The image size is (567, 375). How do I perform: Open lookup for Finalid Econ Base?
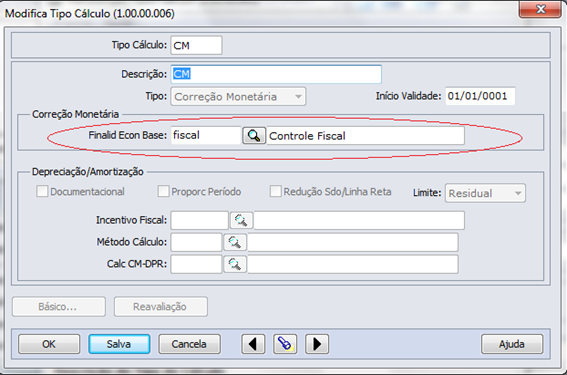254,136
